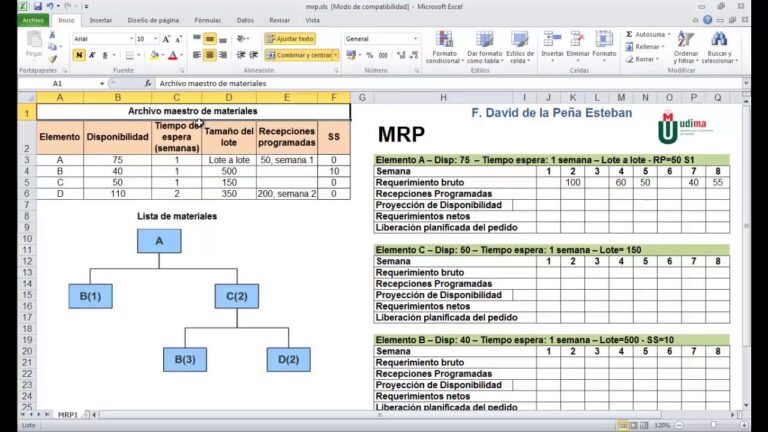Switch to the Fórmulas ribbon tab

(x=208, y=20)
